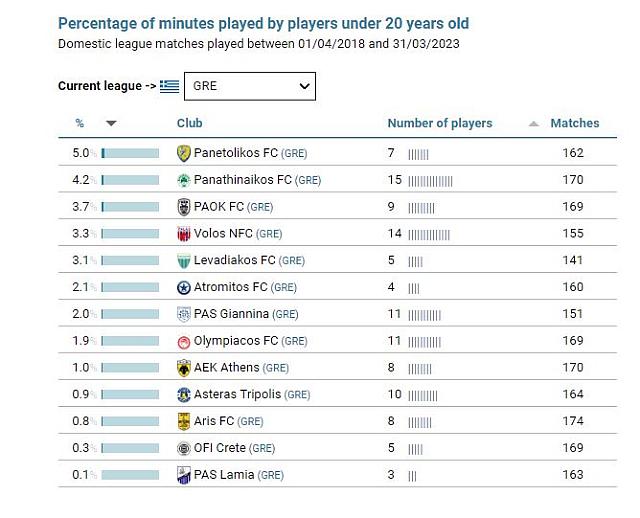Screen dimensions: 640x518
Task: Open the Asteras Tripolis club link
Action: click(x=237, y=394)
